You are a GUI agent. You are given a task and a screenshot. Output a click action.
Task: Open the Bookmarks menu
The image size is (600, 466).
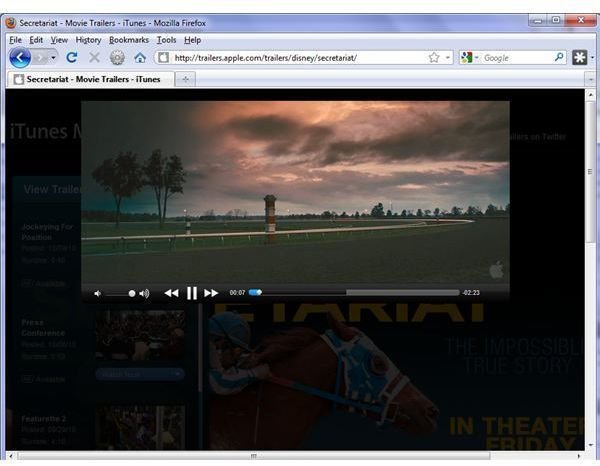[x=129, y=40]
